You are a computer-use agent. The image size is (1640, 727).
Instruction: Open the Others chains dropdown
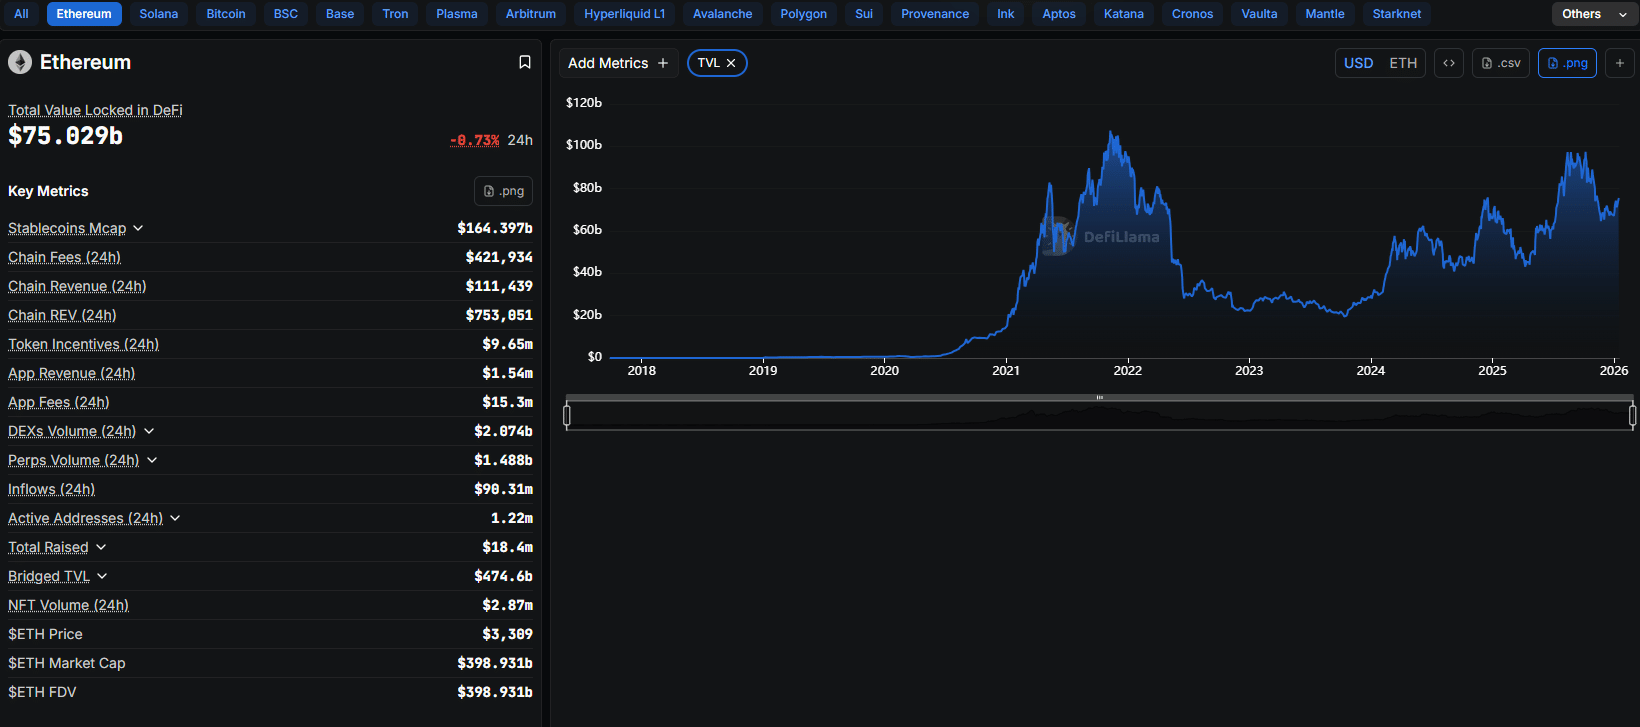(x=1595, y=14)
